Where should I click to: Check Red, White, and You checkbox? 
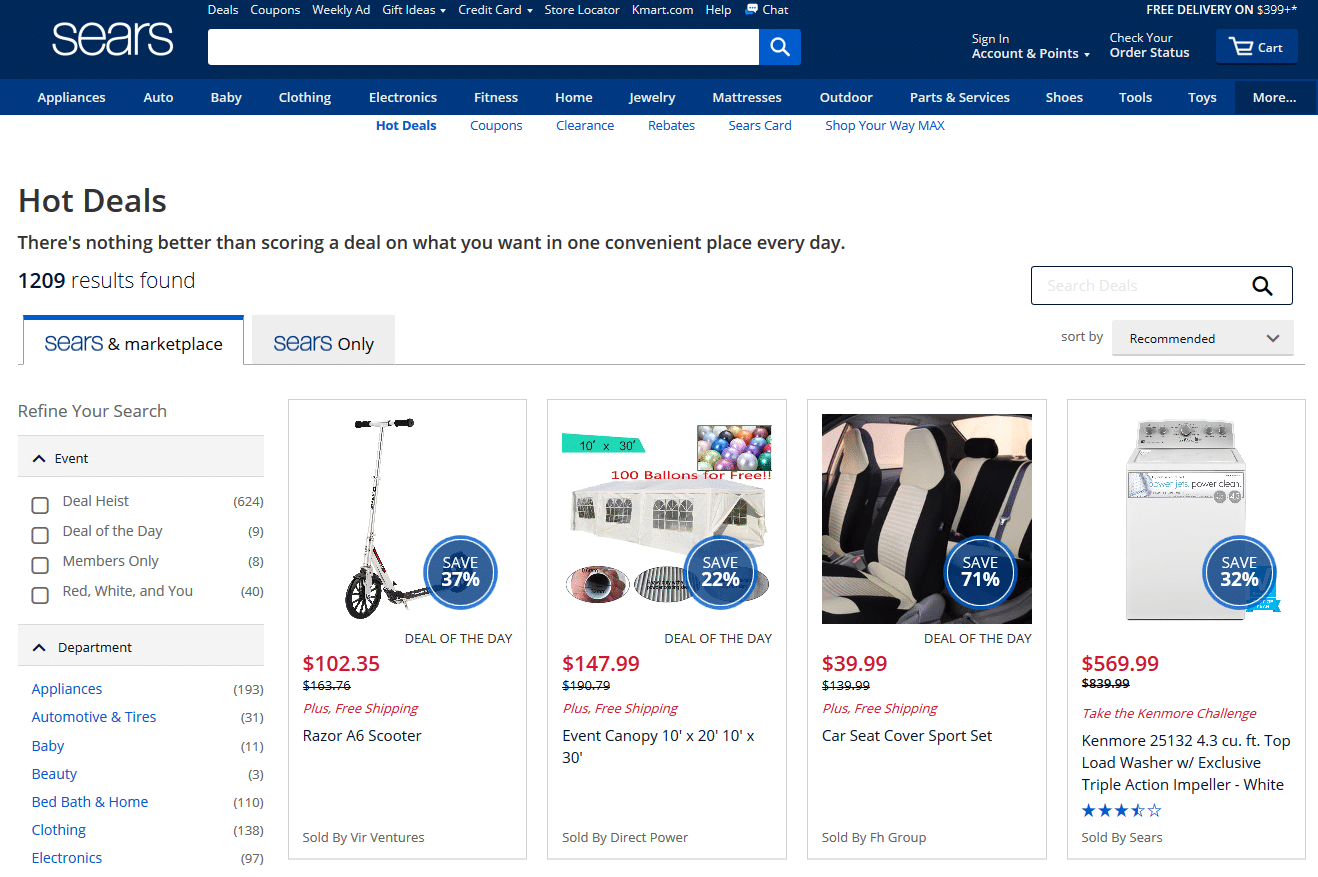click(40, 595)
